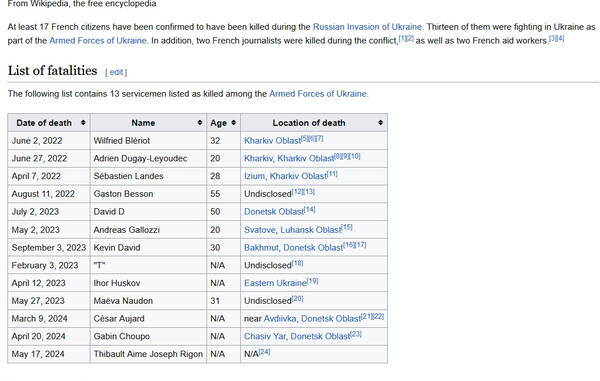
Task: Click the List of fatalities heading
Action: click(52, 71)
